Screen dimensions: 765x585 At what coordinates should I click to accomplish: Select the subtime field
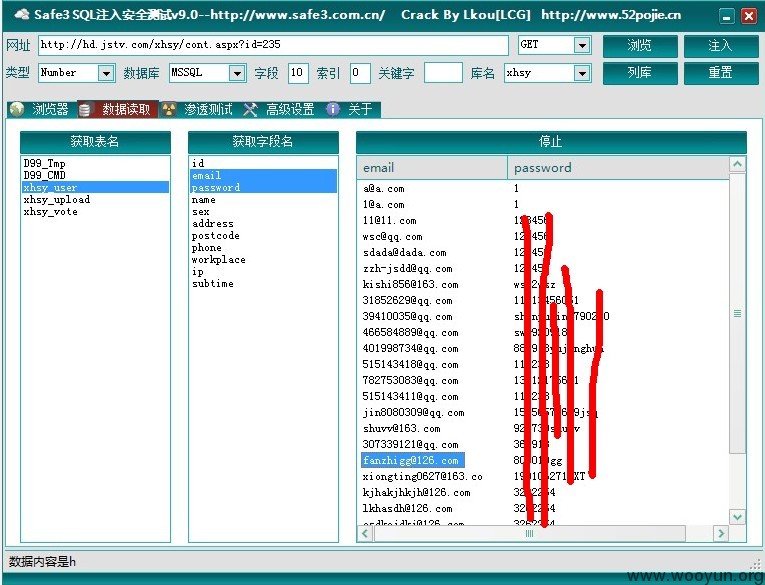pos(263,283)
